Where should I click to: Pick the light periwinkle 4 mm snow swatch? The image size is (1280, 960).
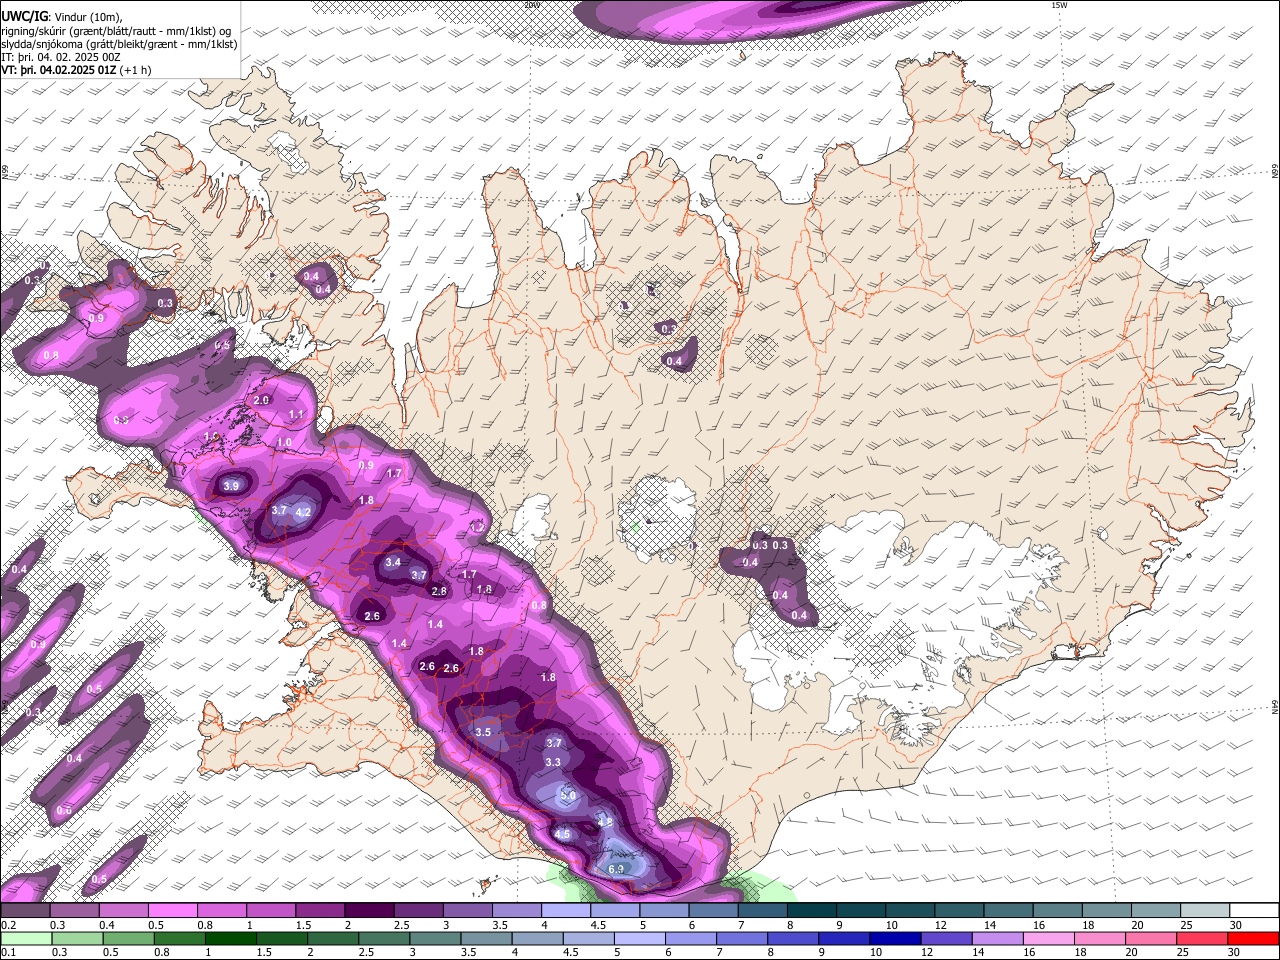pyautogui.click(x=566, y=910)
